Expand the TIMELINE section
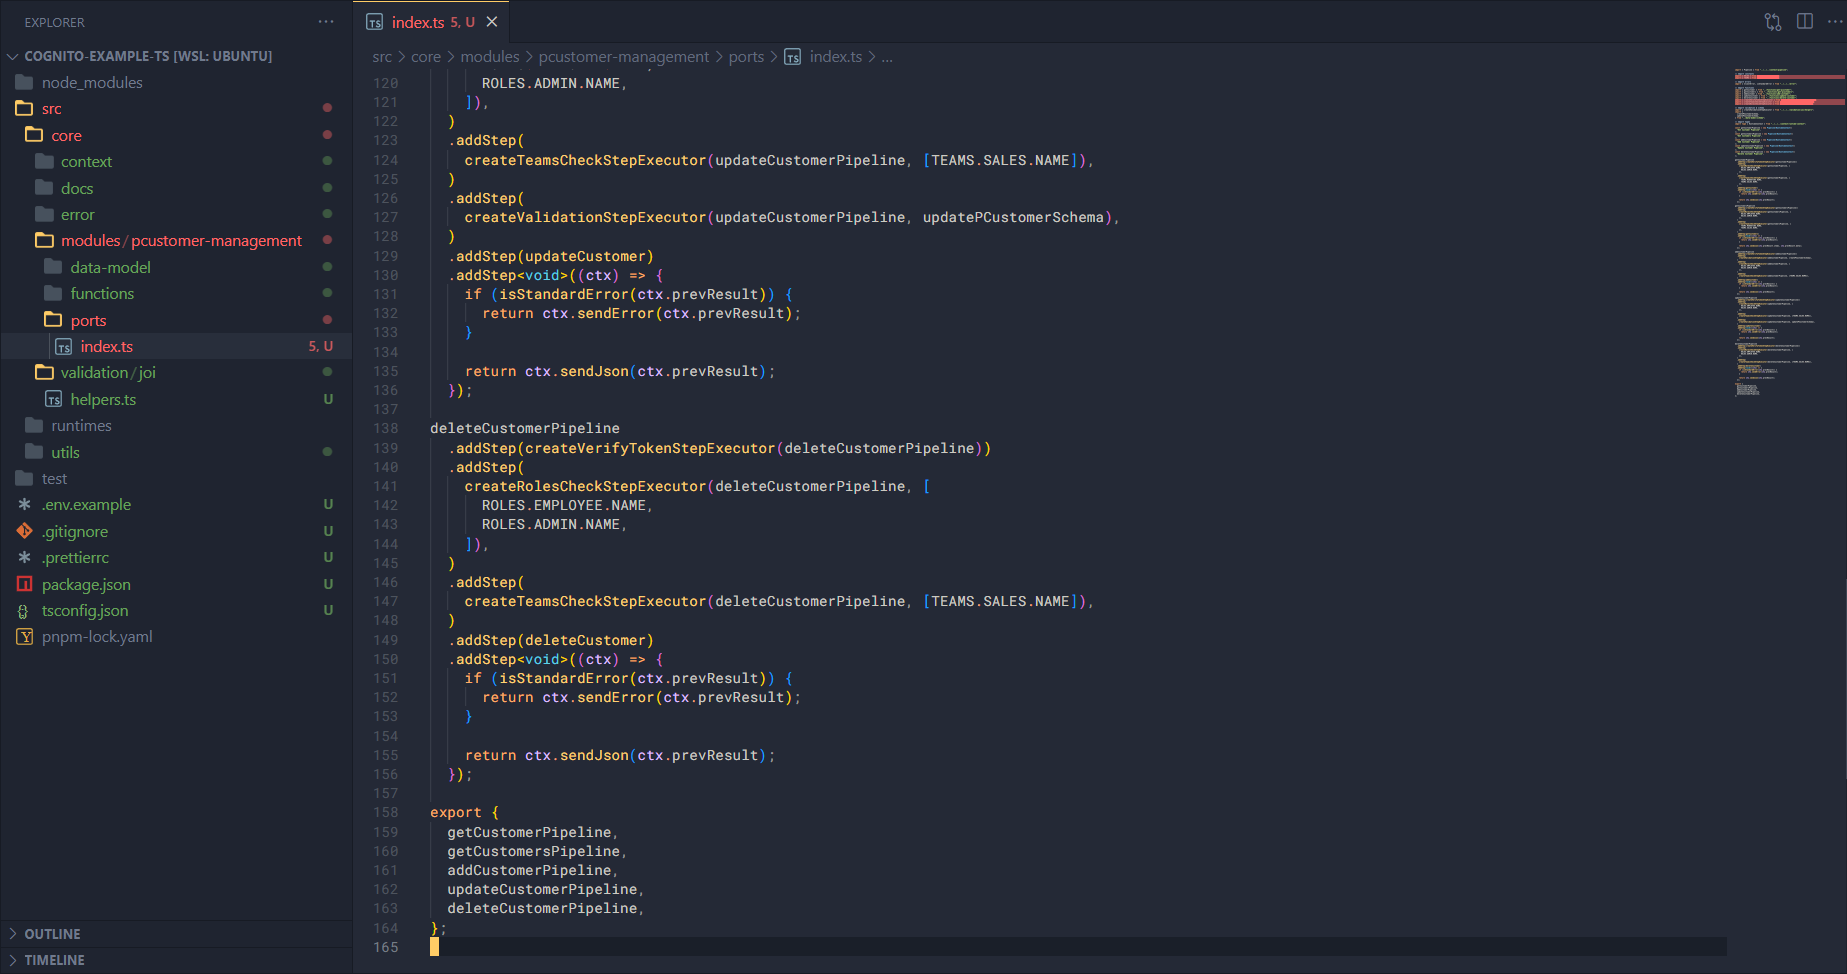 coord(54,960)
